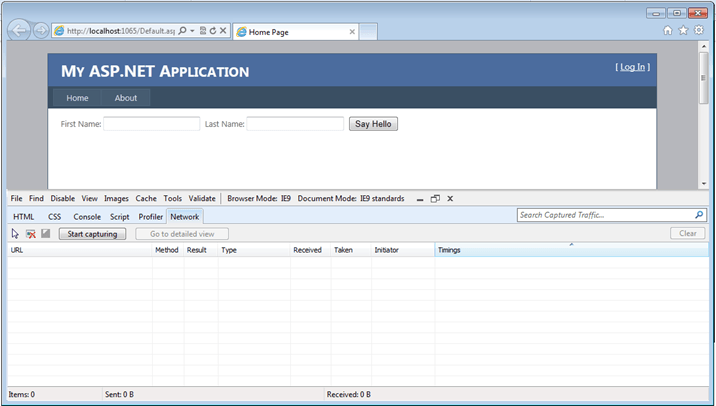
Task: Focus the First Name text field
Action: (152, 124)
